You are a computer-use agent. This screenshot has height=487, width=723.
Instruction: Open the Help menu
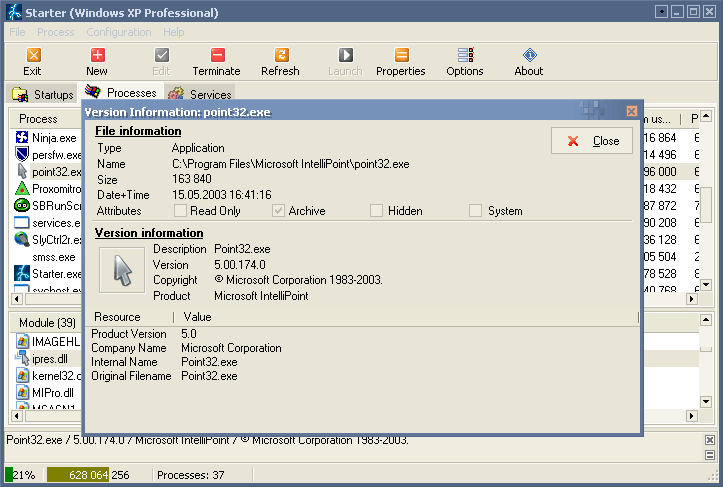point(173,32)
